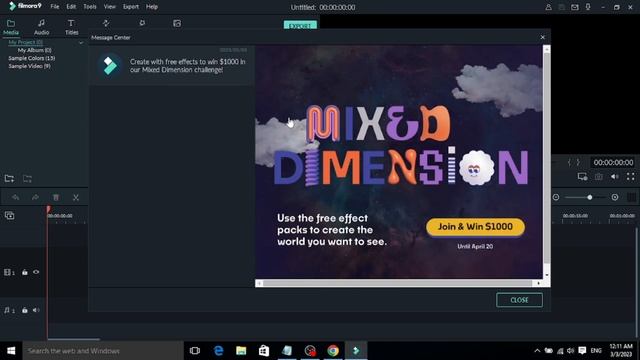Toggle preview fullscreen icon
The height and width of the screenshot is (360, 640).
631,177
